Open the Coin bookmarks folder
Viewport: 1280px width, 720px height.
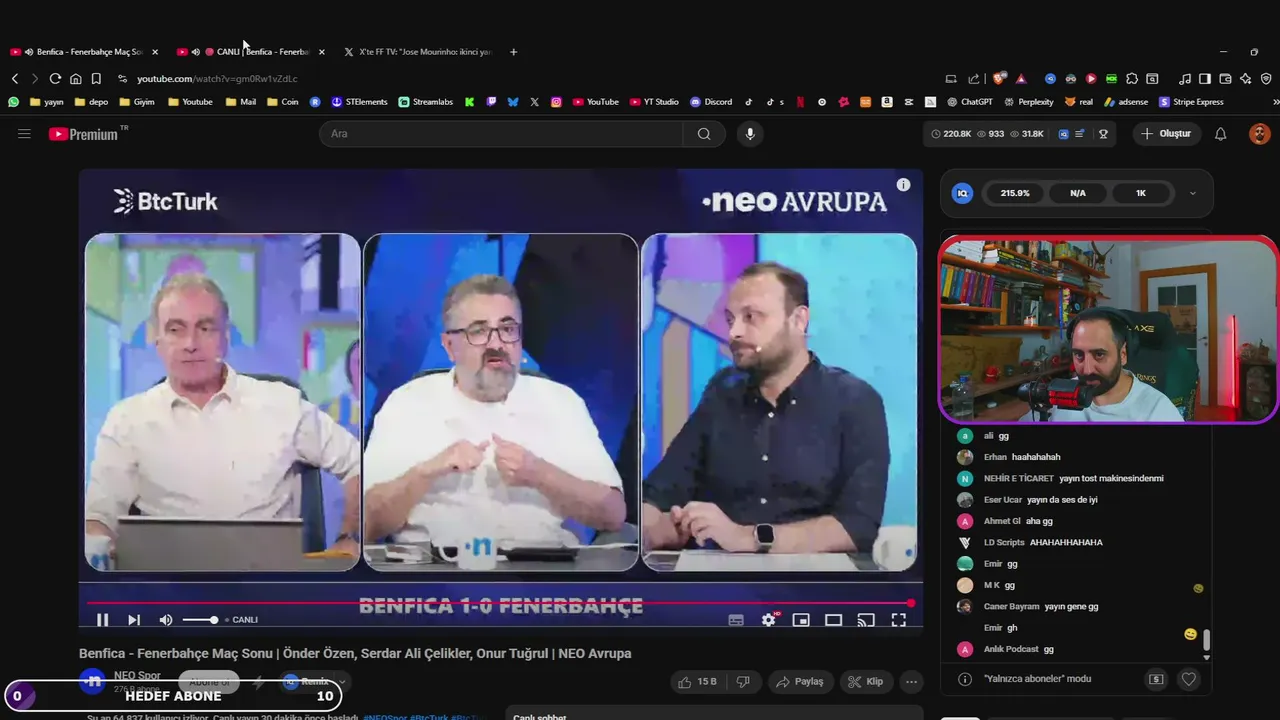click(x=282, y=102)
